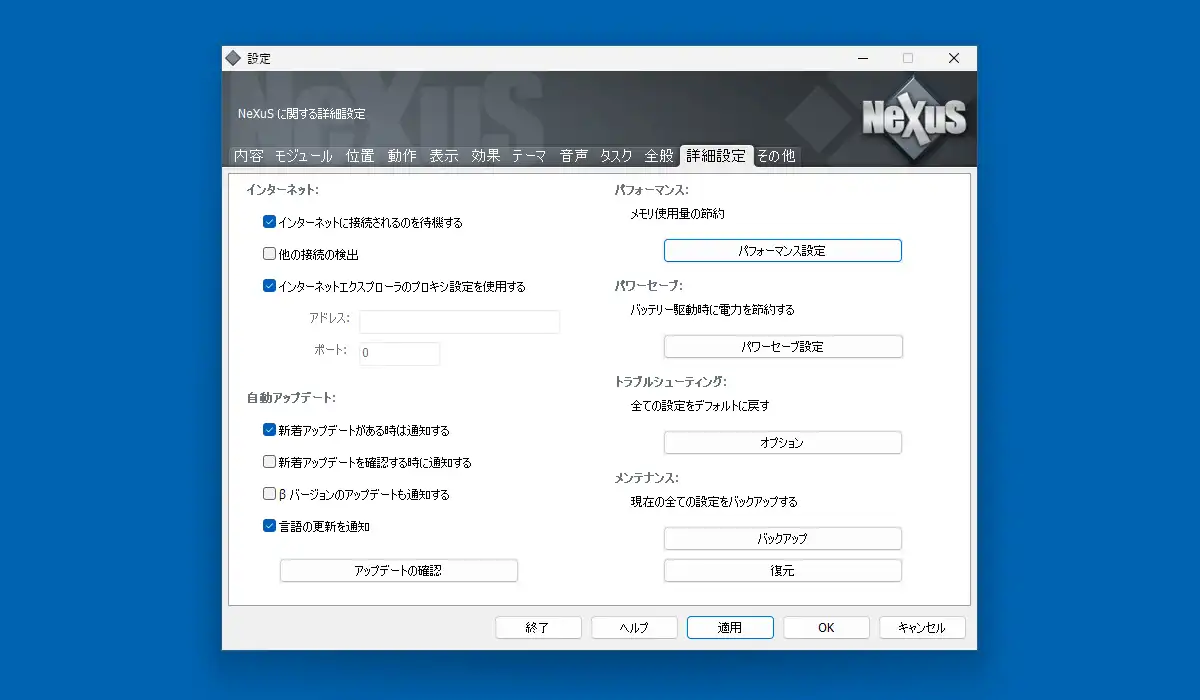1200x700 pixels.
Task: Enable βバージョンのアップデートも通知する checkbox
Action: point(269,494)
